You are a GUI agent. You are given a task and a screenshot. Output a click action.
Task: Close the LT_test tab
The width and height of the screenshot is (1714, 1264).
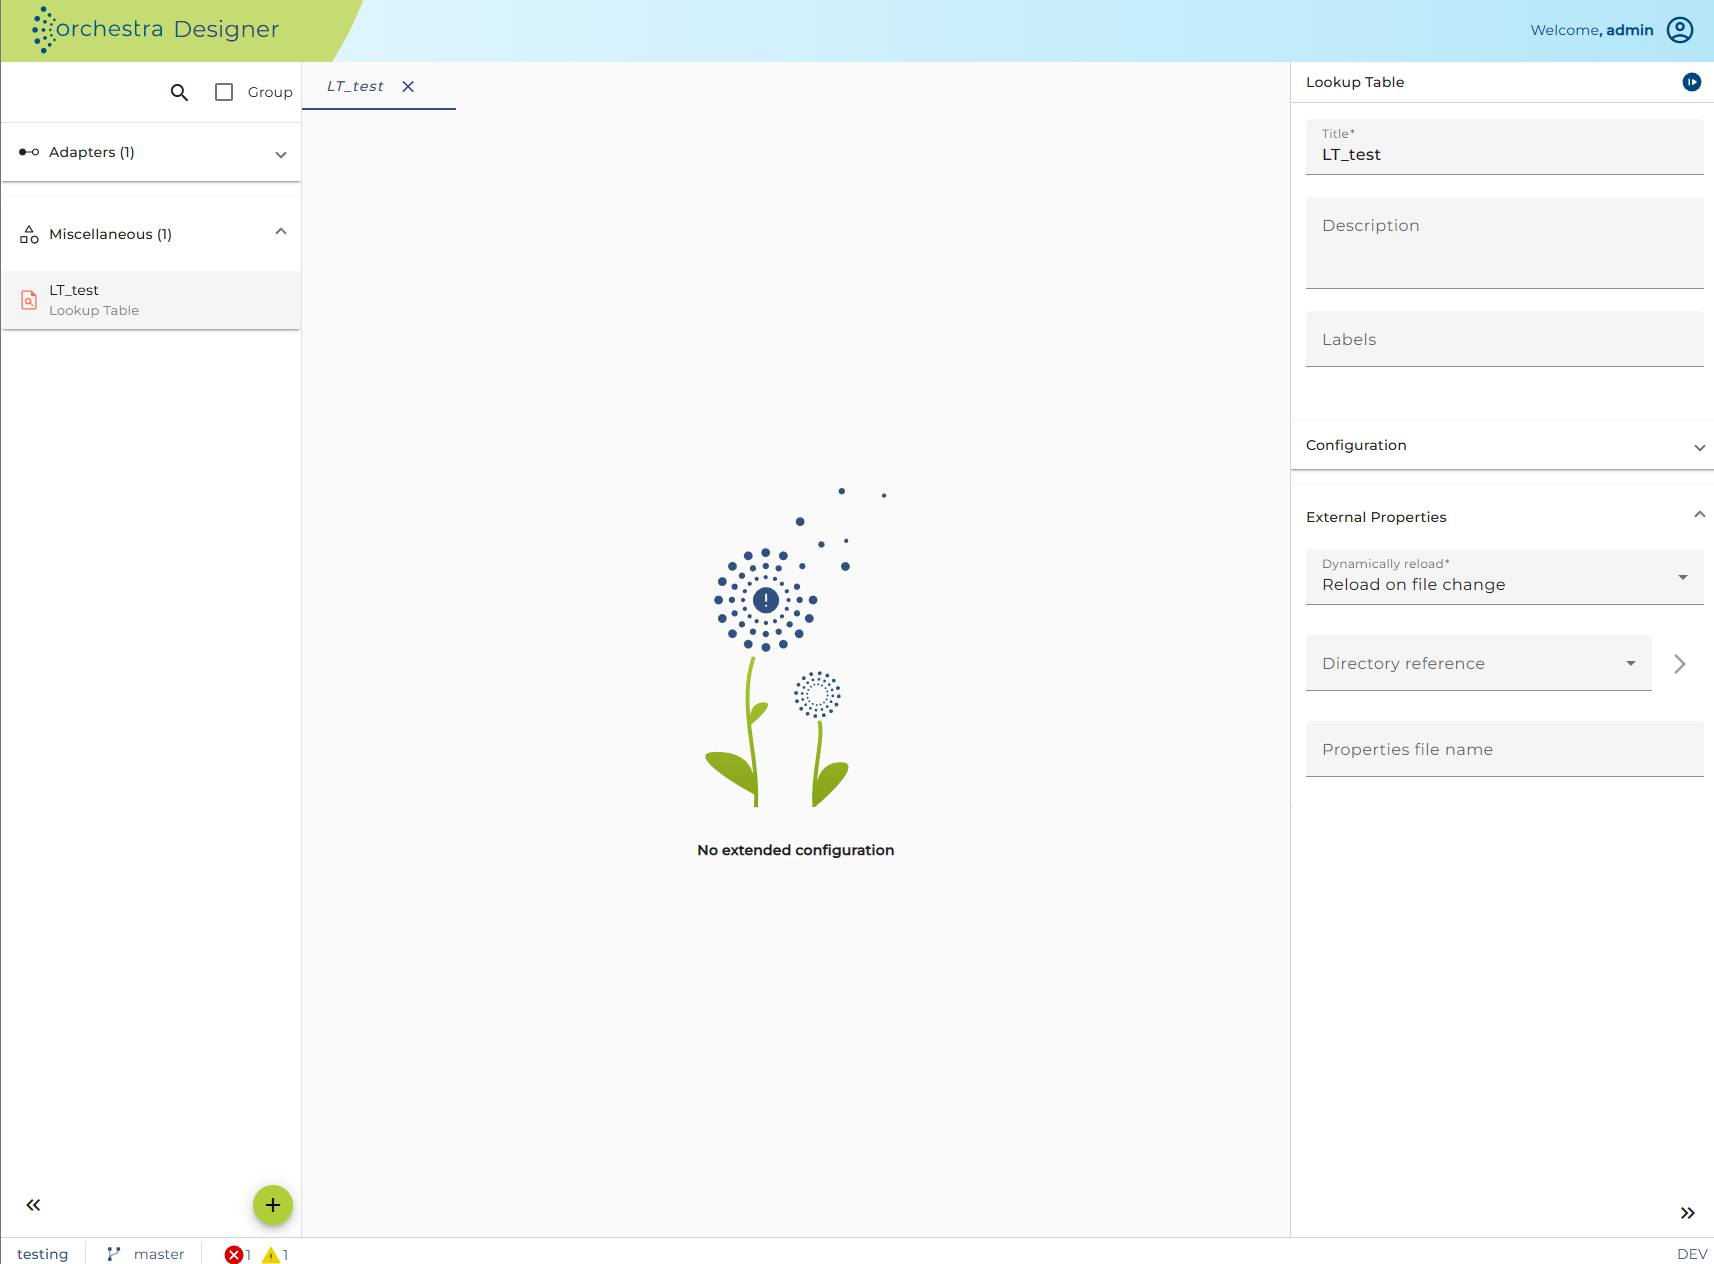click(408, 87)
